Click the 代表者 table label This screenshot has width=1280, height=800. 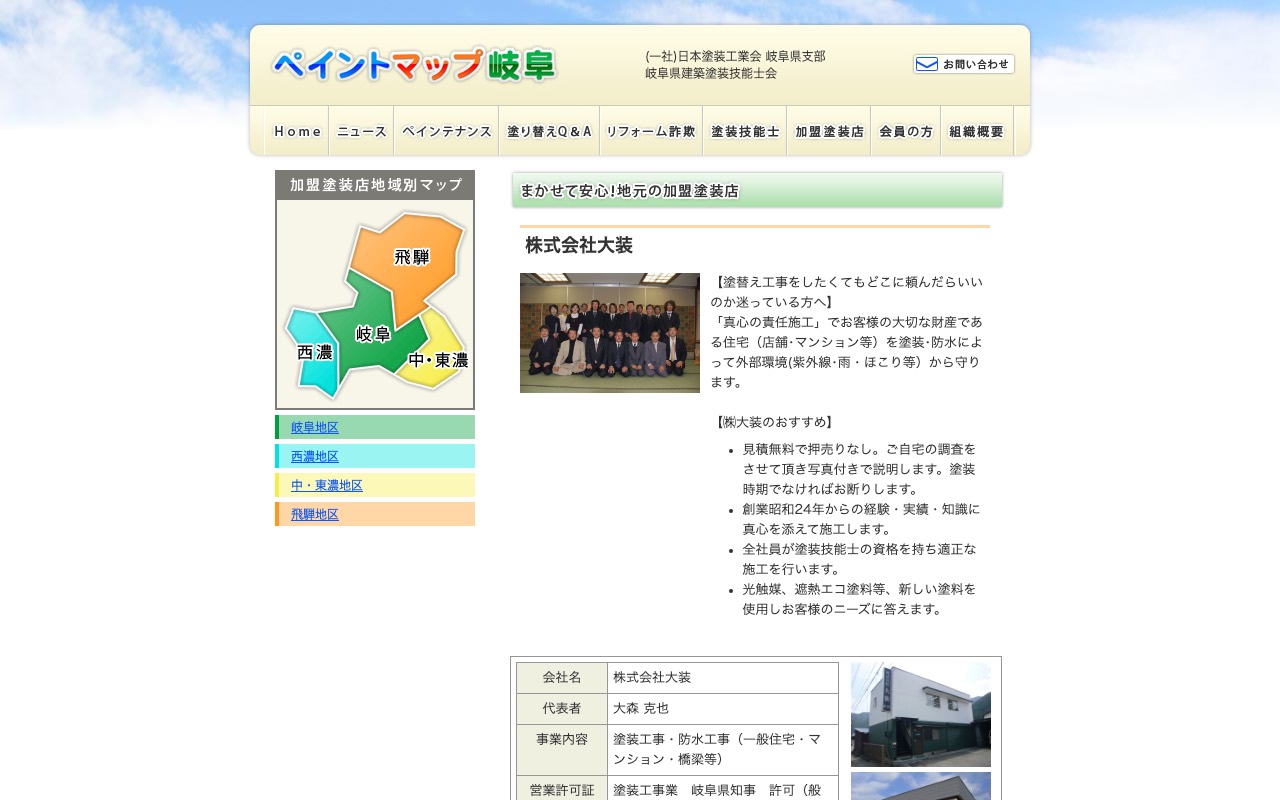(x=562, y=708)
